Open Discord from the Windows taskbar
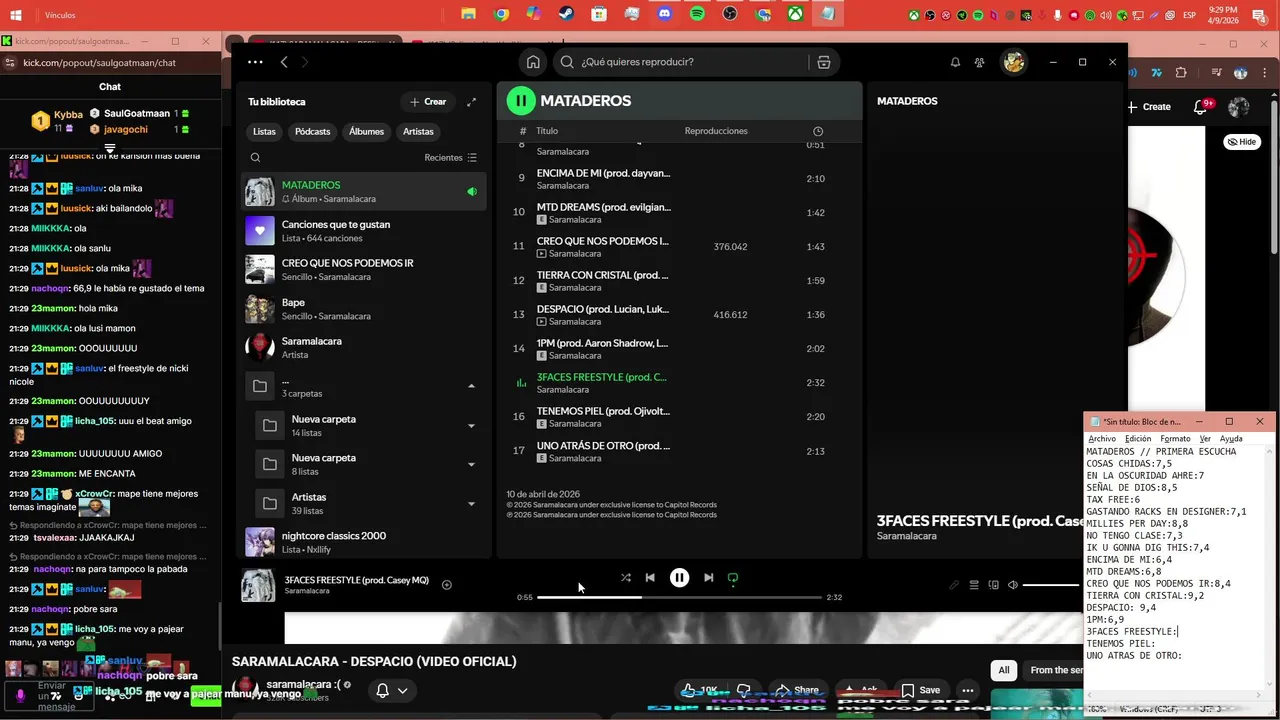 coord(665,14)
